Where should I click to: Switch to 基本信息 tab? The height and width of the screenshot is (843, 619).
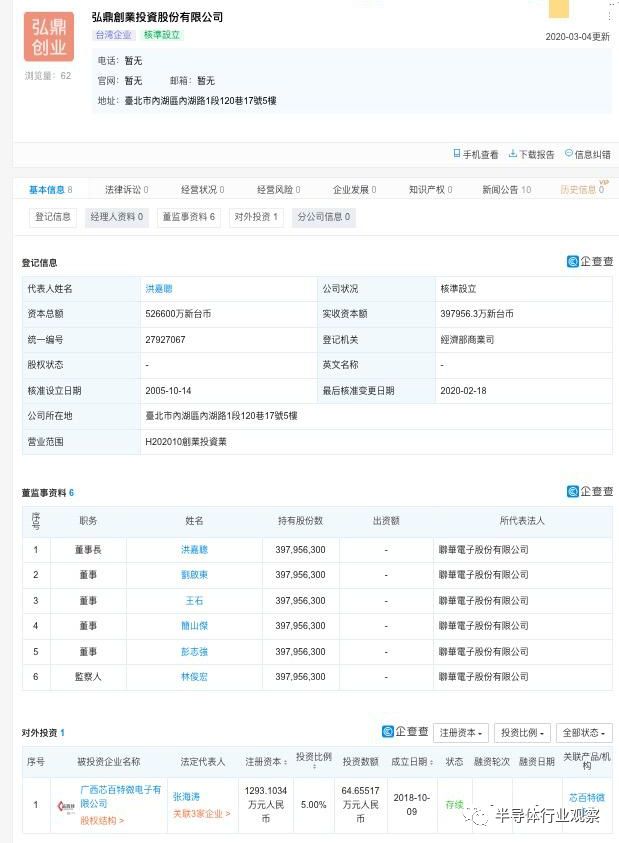pos(51,190)
